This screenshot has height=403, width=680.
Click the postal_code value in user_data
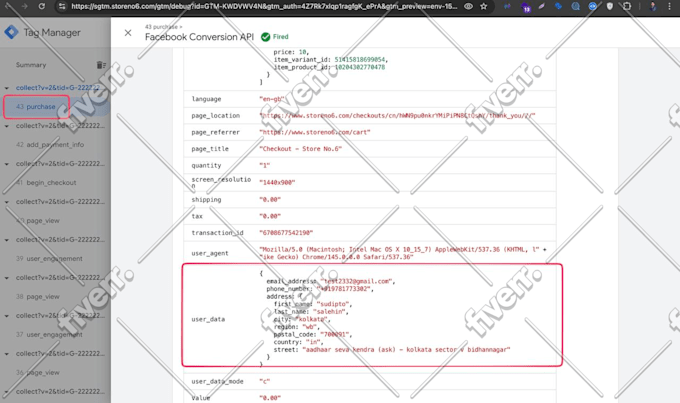point(336,334)
